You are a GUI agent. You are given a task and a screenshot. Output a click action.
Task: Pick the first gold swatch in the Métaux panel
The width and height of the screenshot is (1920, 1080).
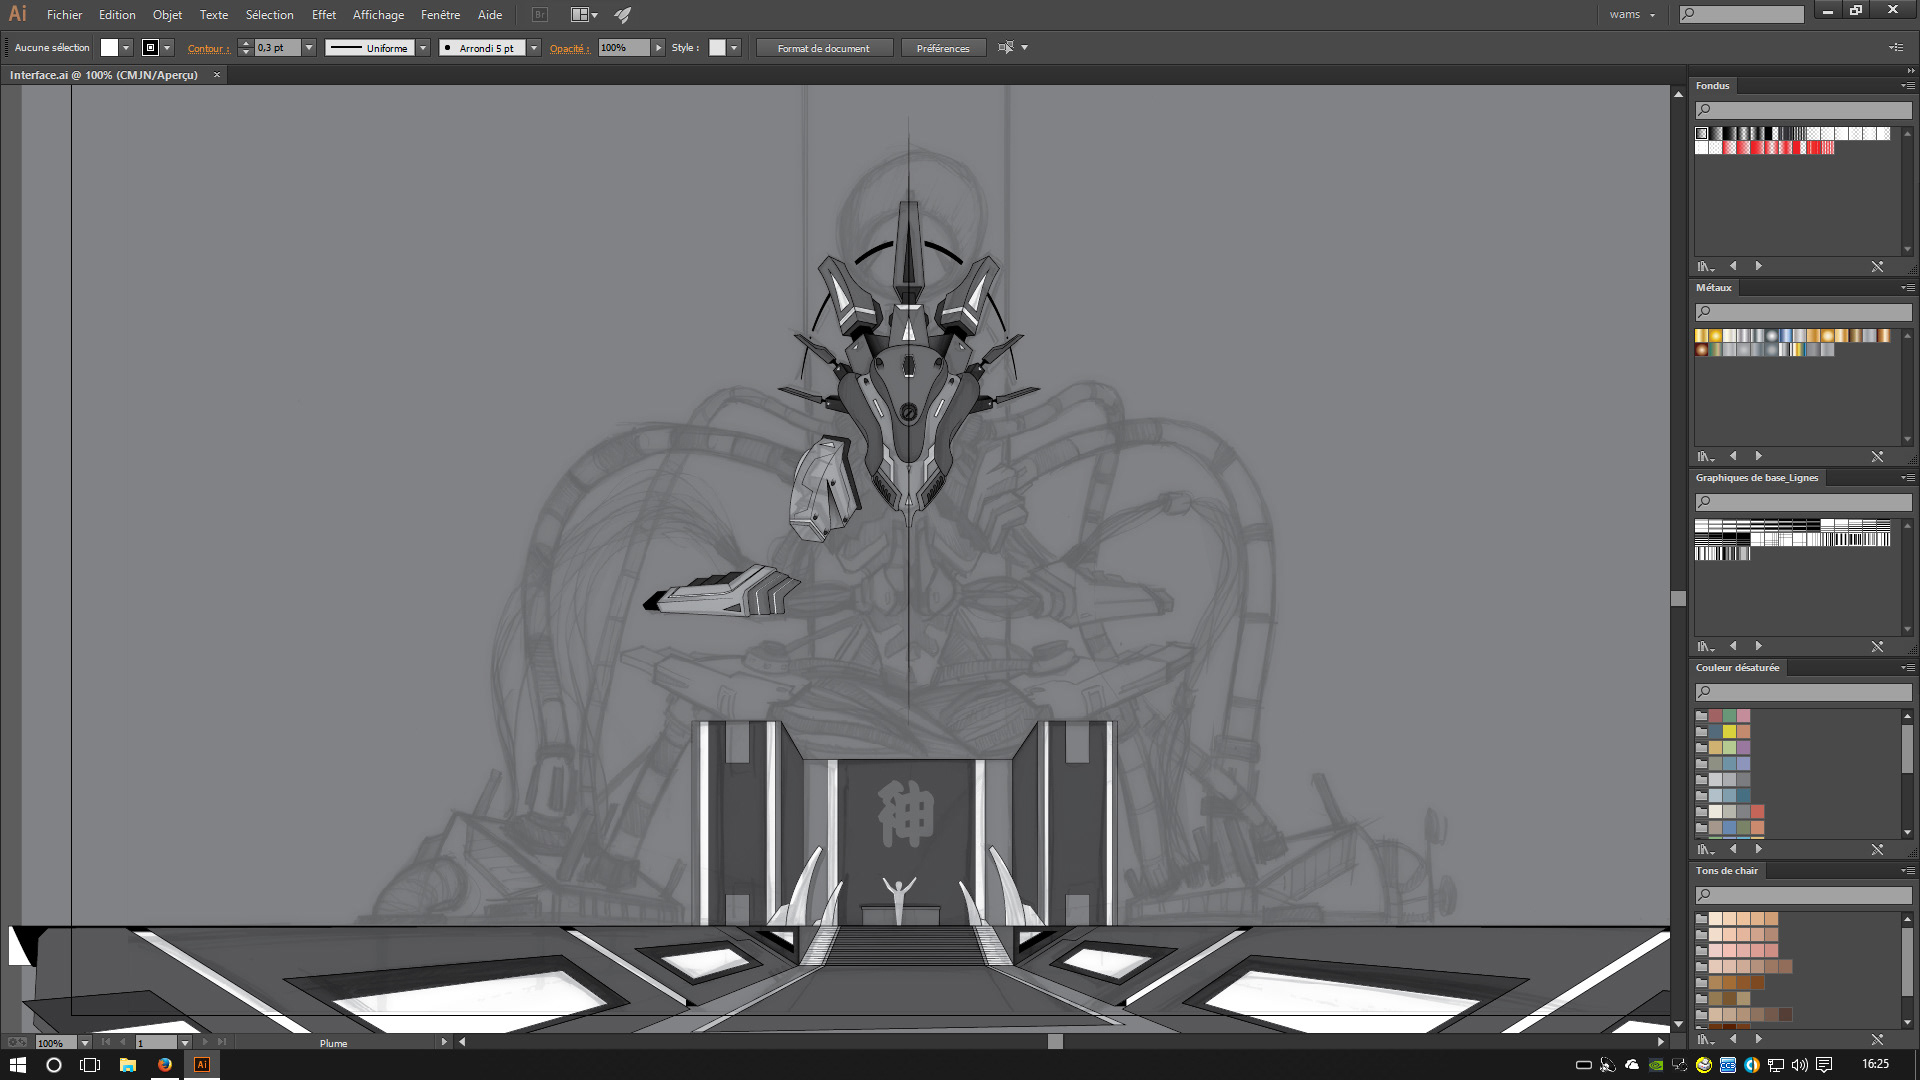(x=1701, y=336)
